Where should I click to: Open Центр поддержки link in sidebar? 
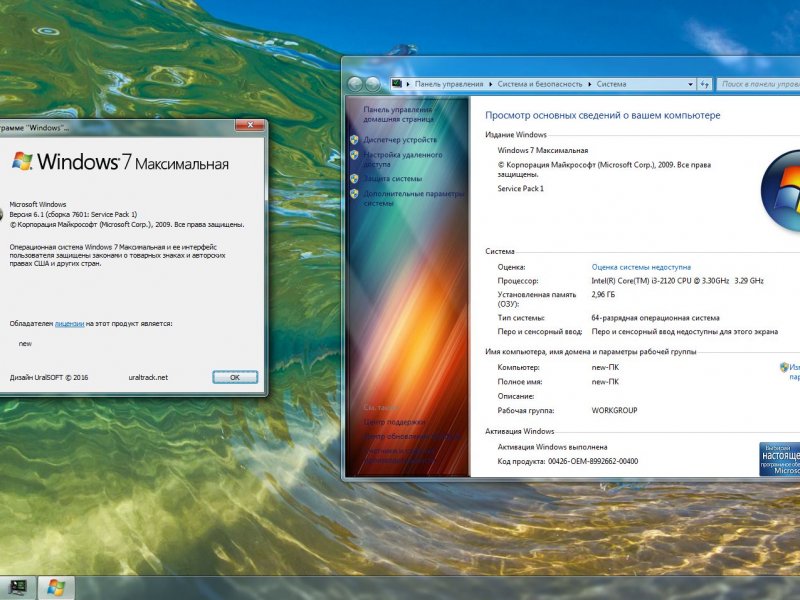[394, 422]
